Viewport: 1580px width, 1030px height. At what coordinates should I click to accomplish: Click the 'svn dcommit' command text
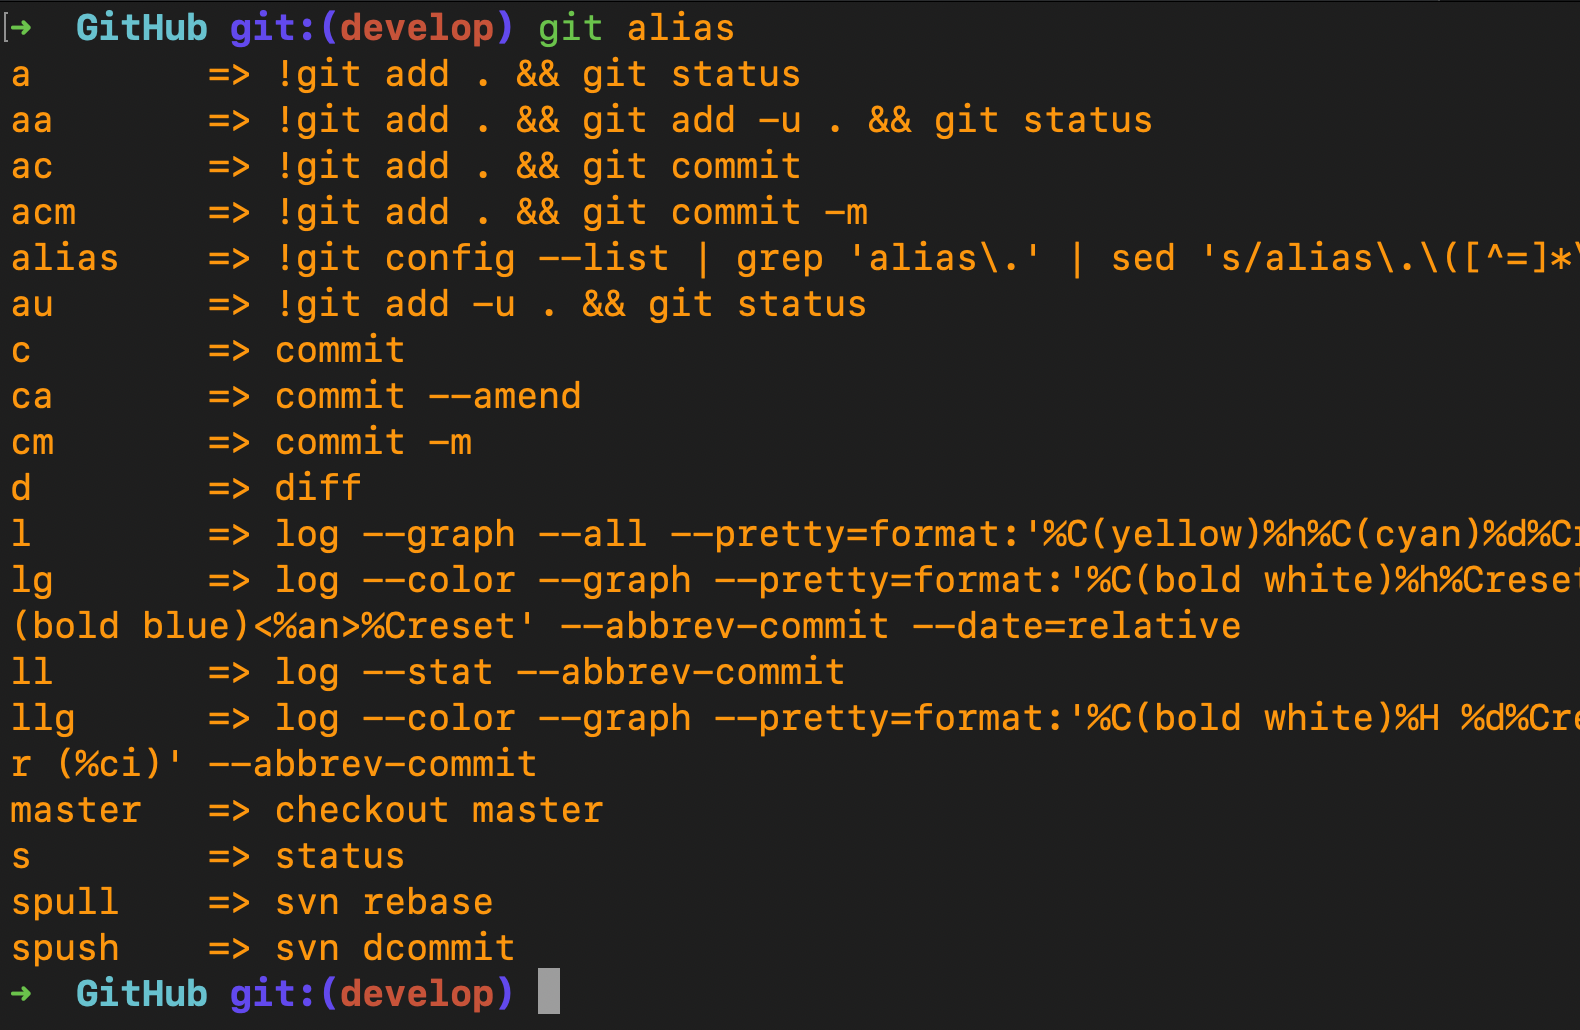coord(395,948)
